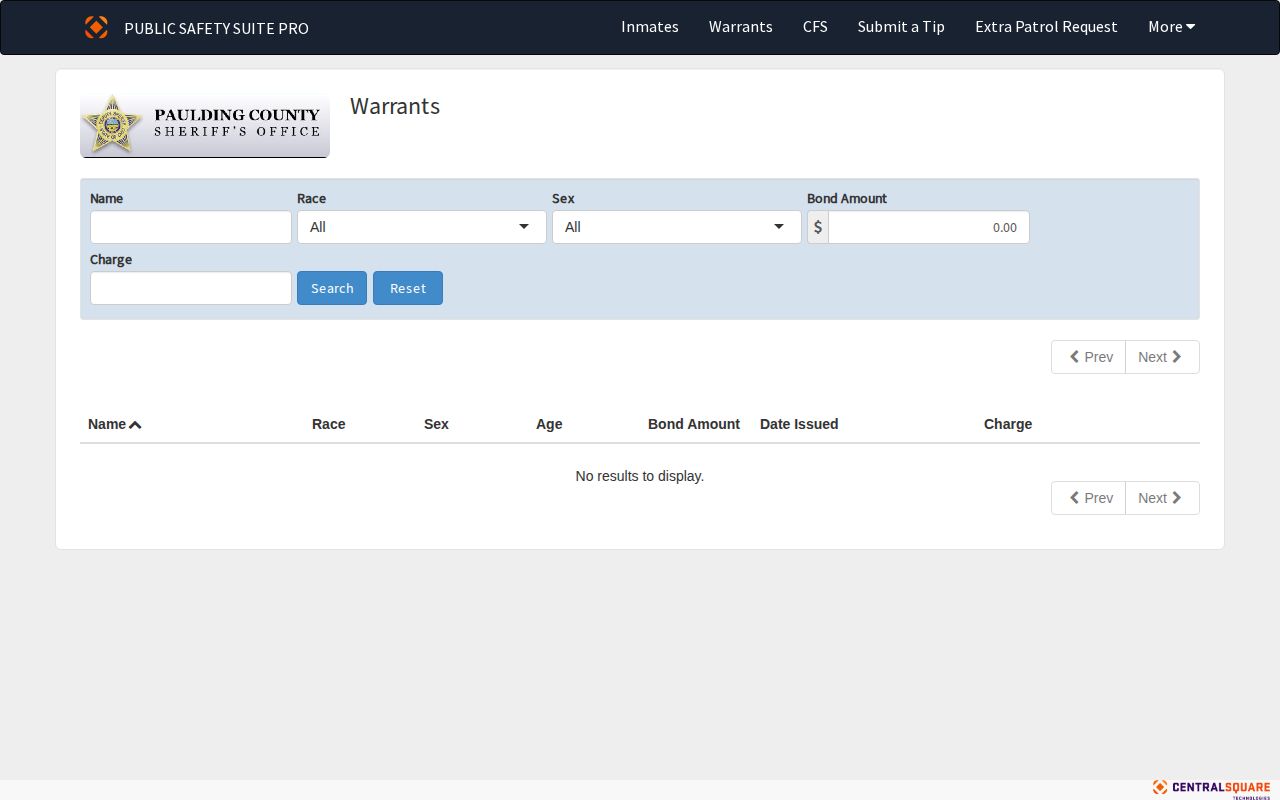This screenshot has height=800, width=1280.
Task: Sort results by Date Issued
Action: (799, 424)
